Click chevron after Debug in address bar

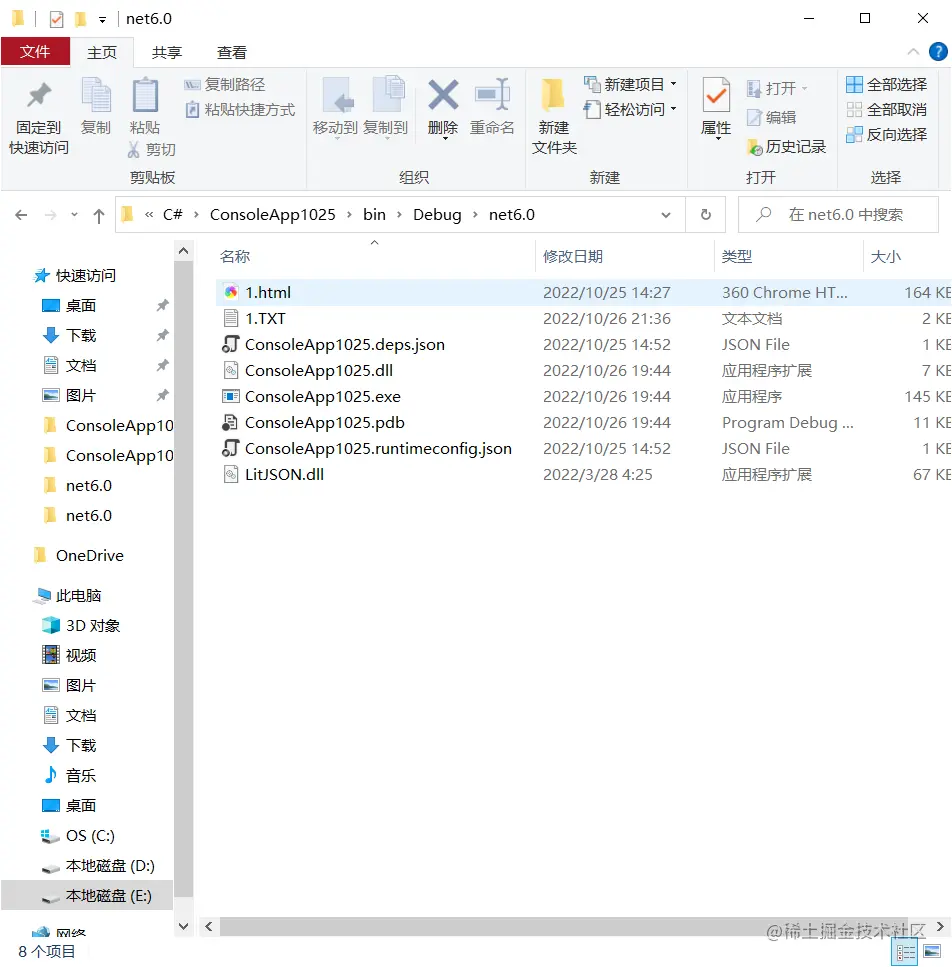(475, 215)
